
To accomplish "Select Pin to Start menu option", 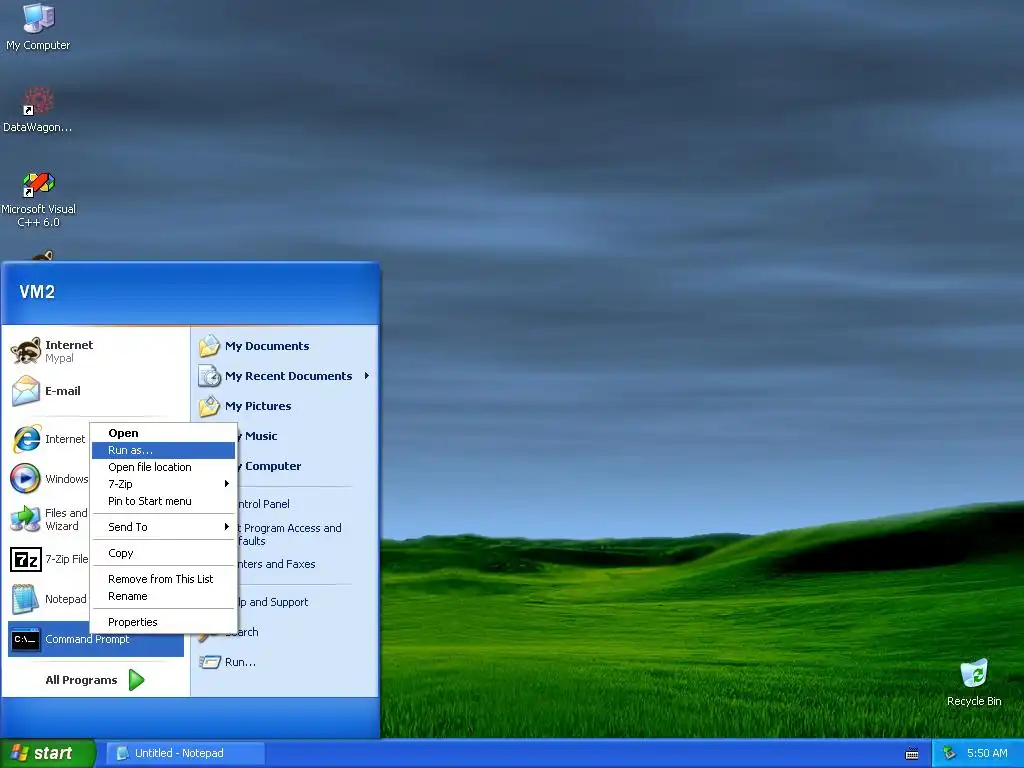I will click(x=163, y=501).
